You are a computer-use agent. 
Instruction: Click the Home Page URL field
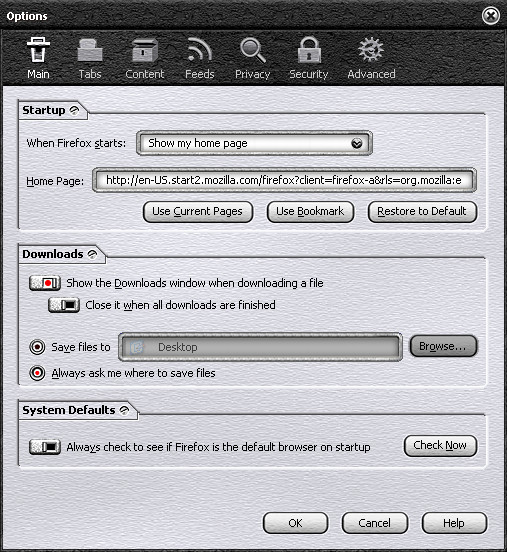(284, 180)
